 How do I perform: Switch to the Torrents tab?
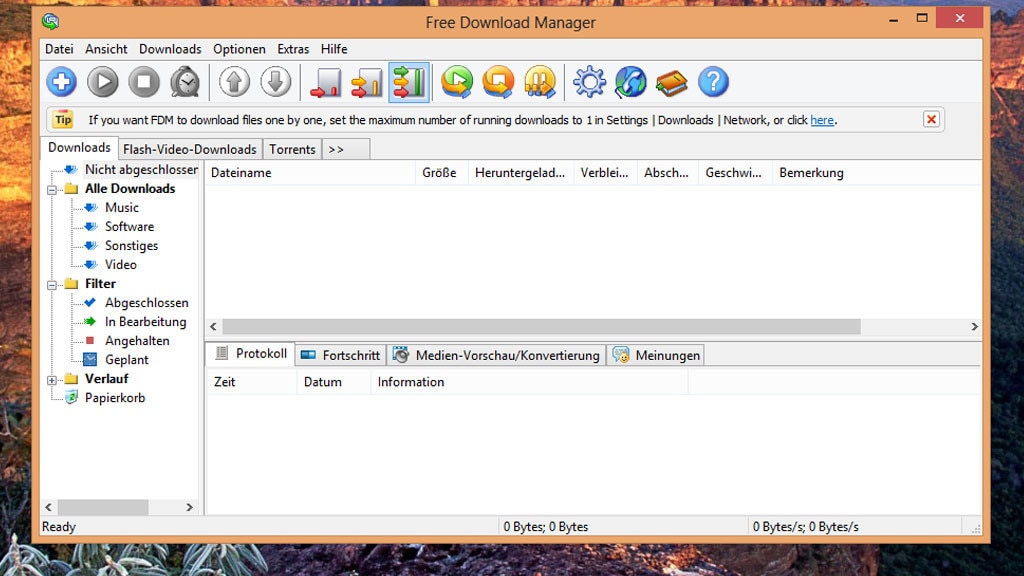[292, 150]
